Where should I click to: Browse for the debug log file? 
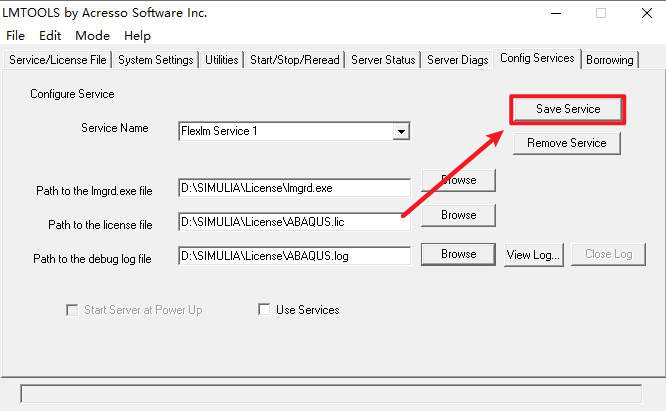[x=458, y=254]
